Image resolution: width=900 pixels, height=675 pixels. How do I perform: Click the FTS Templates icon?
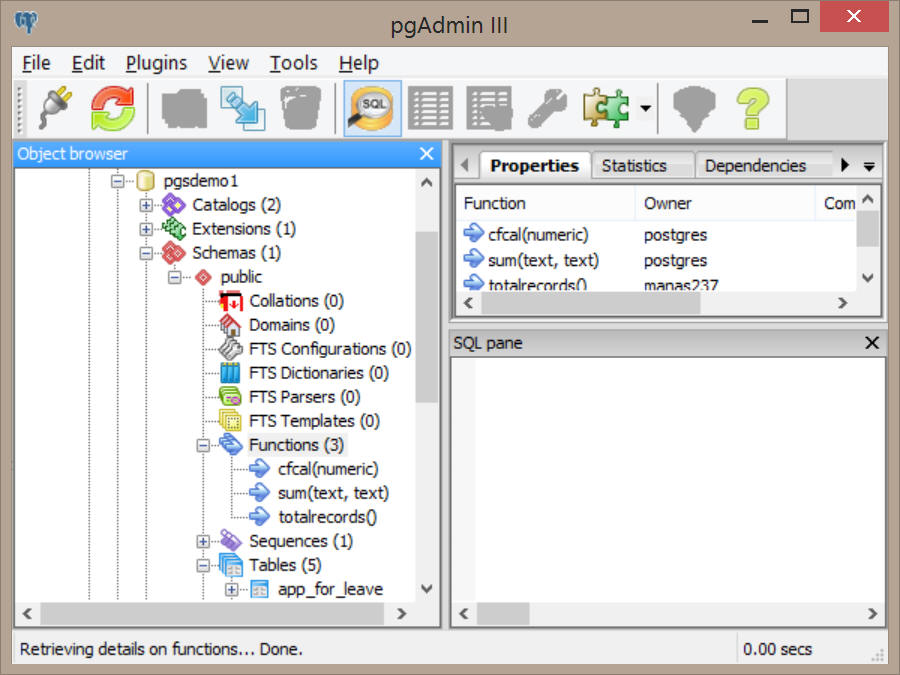point(231,421)
